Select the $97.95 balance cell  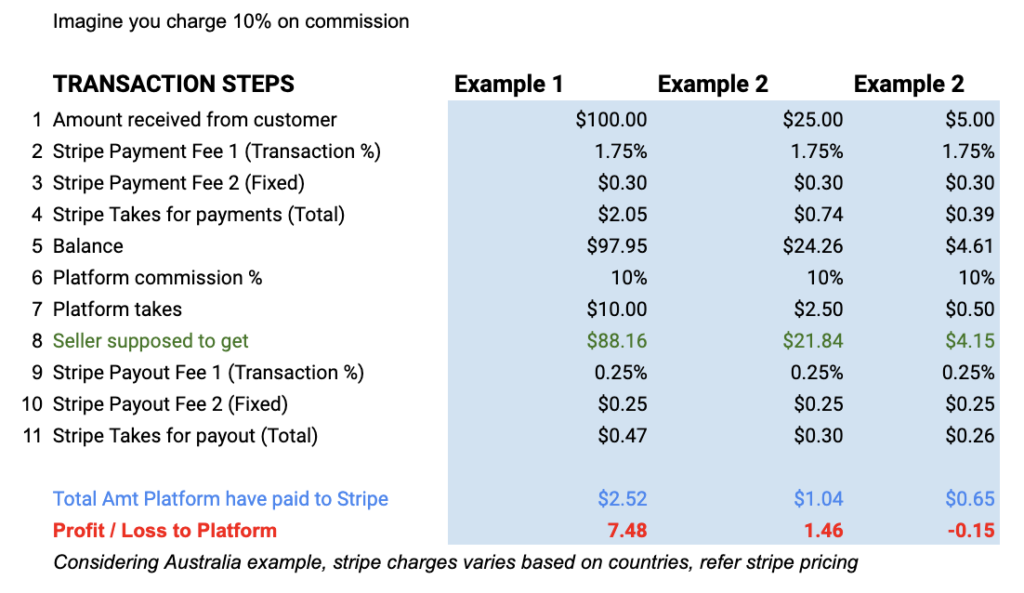[x=617, y=246]
